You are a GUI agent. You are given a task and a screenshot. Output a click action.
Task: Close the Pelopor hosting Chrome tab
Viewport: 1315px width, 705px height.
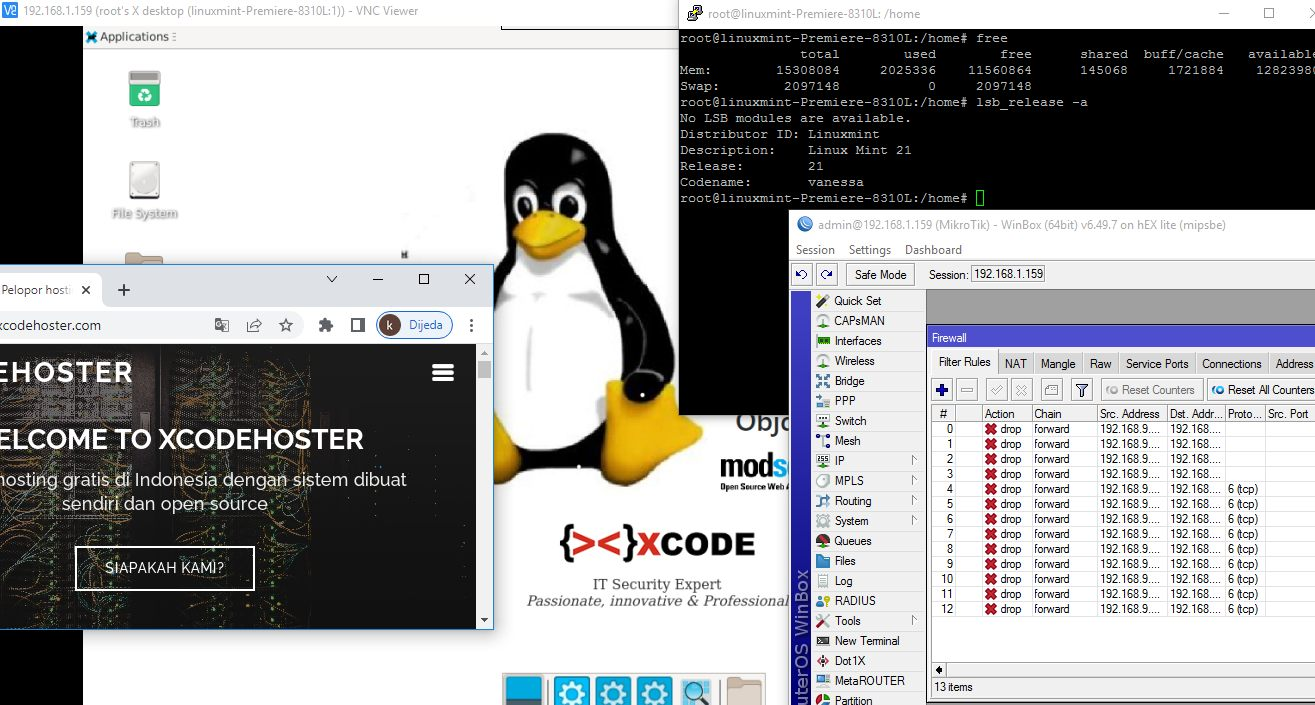[86, 290]
